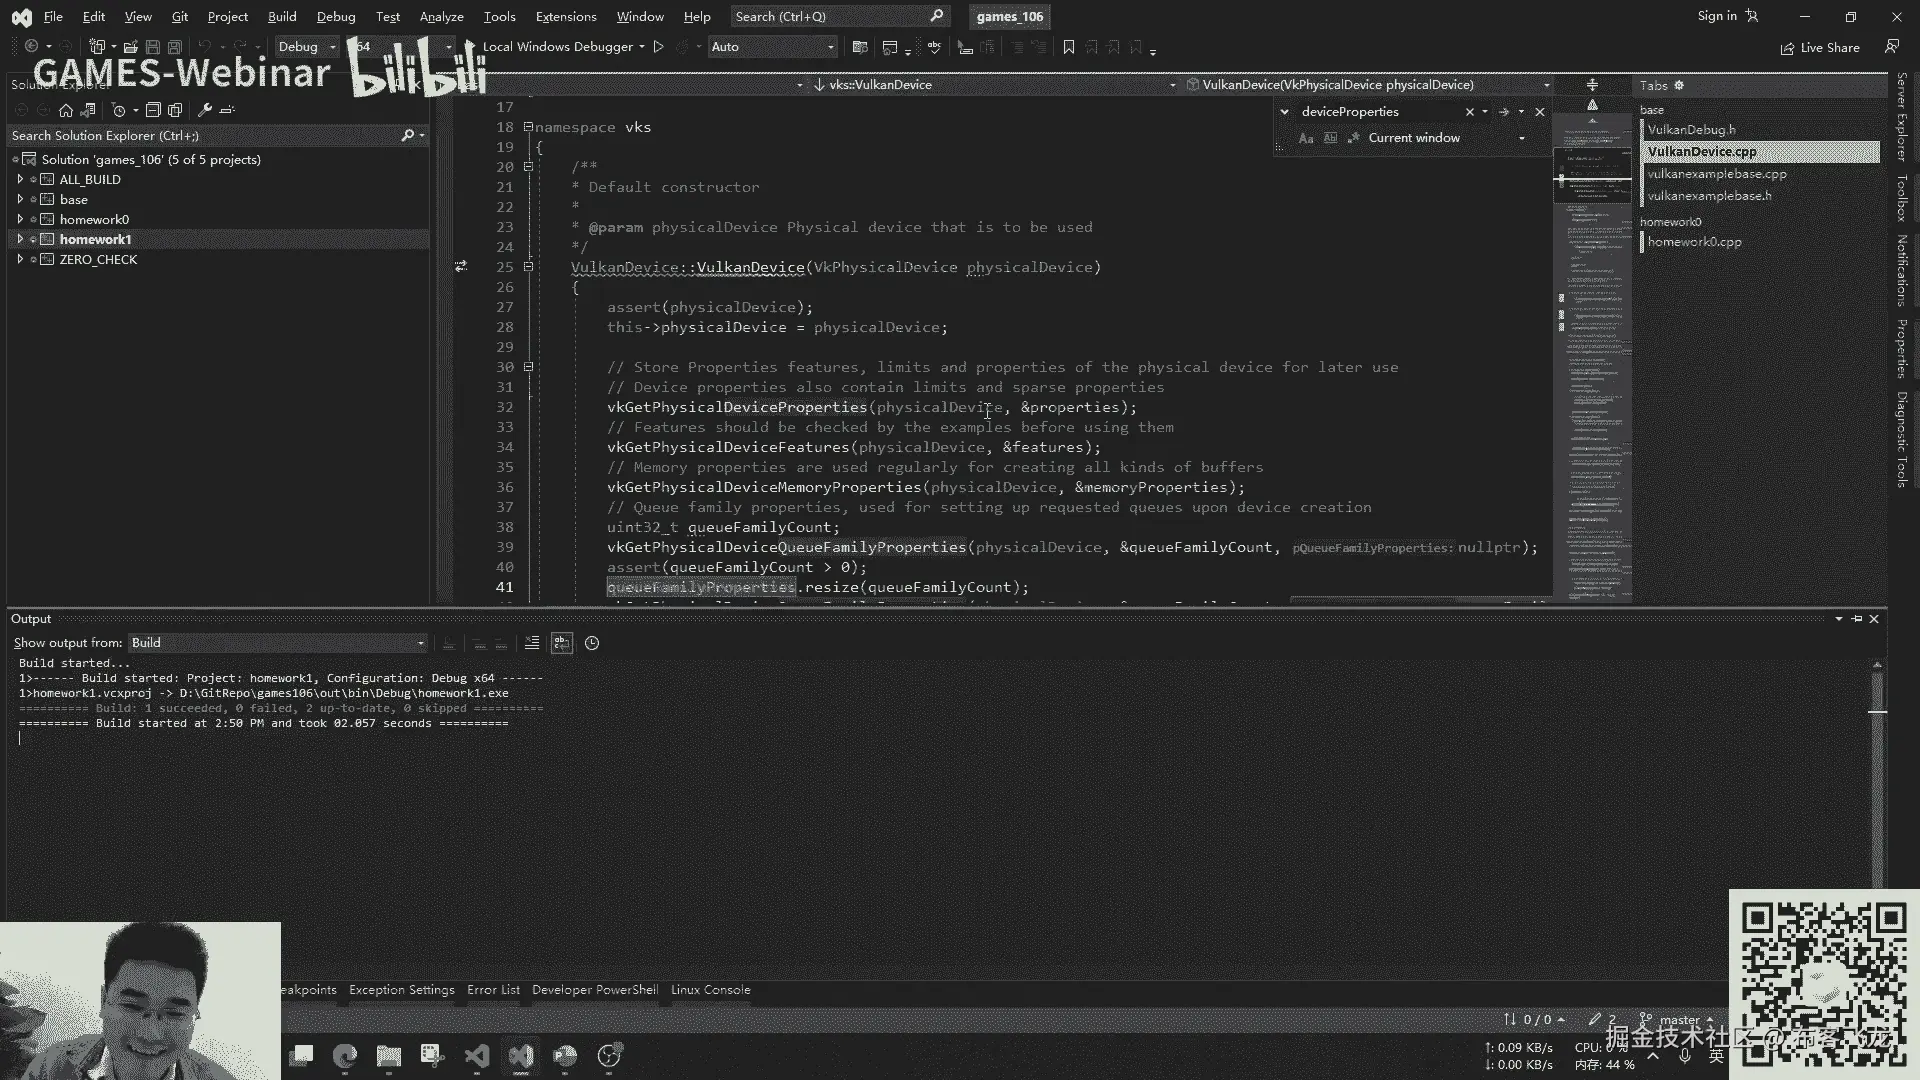Toggle Match whole word in Find box
The image size is (1920, 1080).
1330,138
